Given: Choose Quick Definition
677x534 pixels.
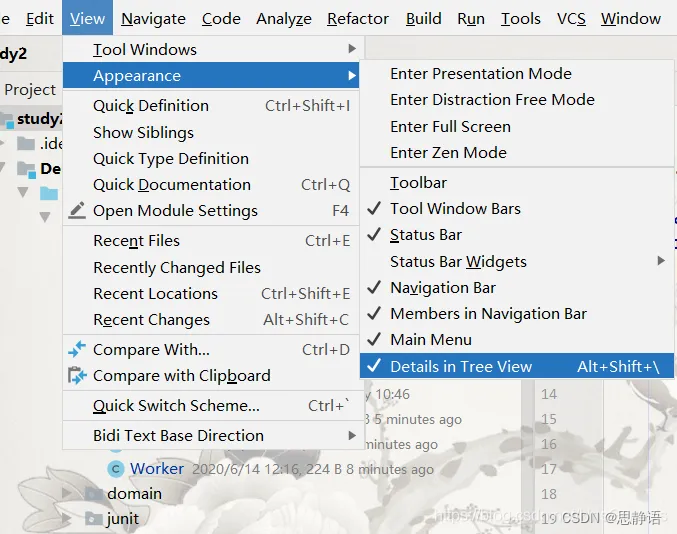Looking at the screenshot, I should click(x=211, y=106).
